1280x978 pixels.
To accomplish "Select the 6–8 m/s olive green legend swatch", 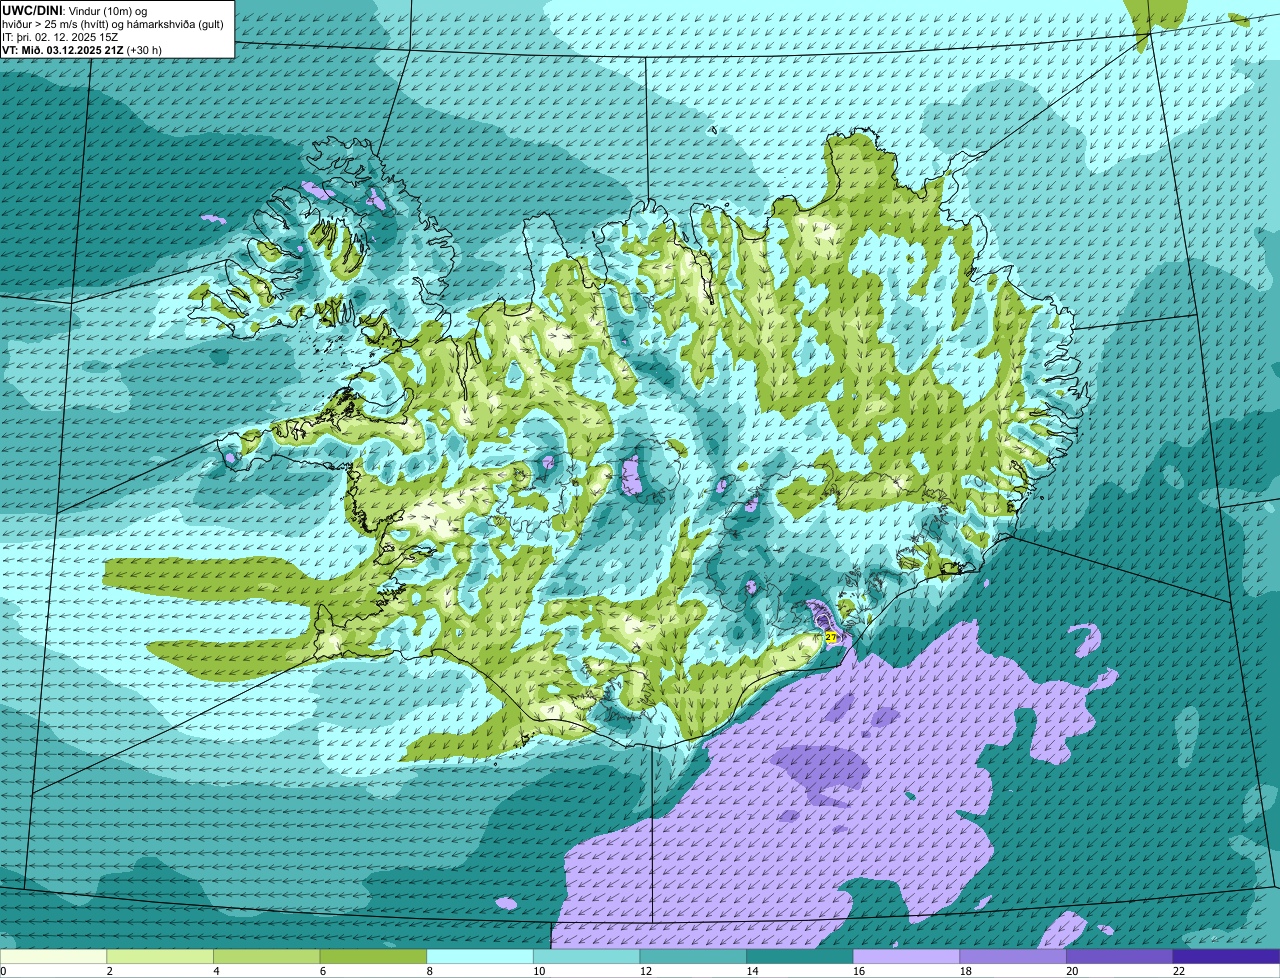I will 374,956.
